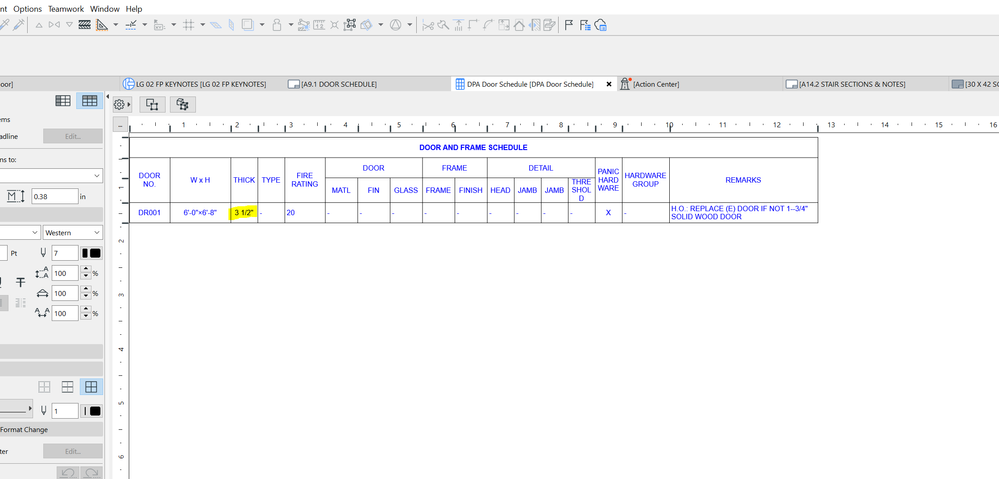The image size is (999, 479).
Task: Toggle the first schedule layout style button
Action: (x=63, y=101)
